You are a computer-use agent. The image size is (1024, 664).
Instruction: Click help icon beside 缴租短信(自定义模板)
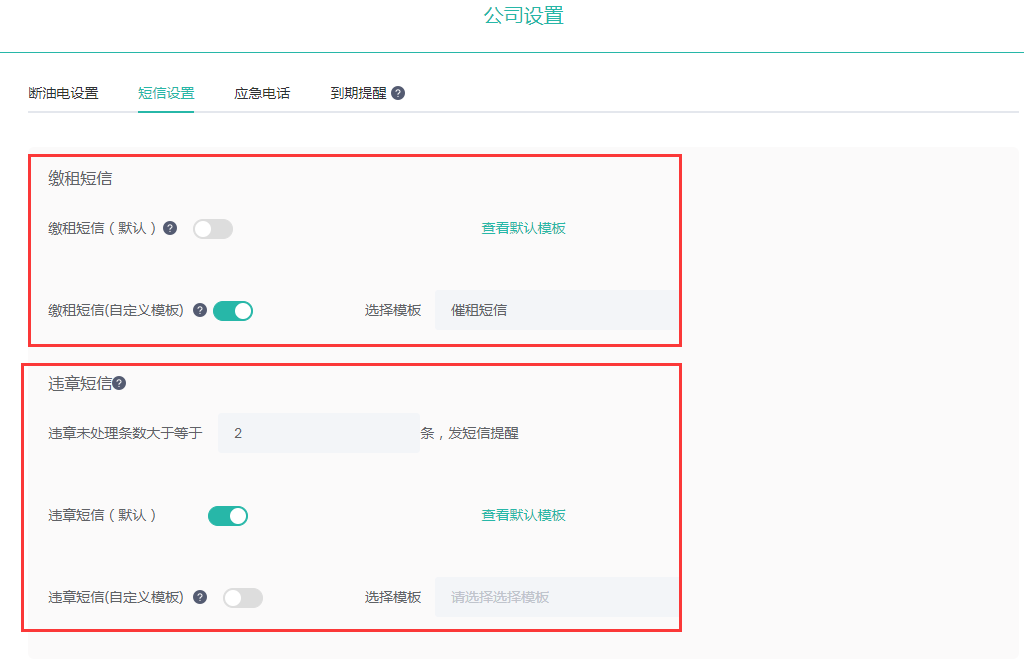pos(200,310)
